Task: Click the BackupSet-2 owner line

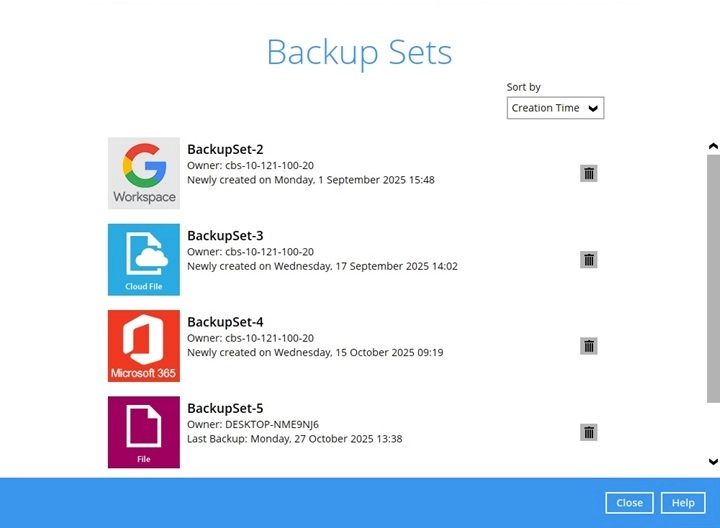Action: 250,166
